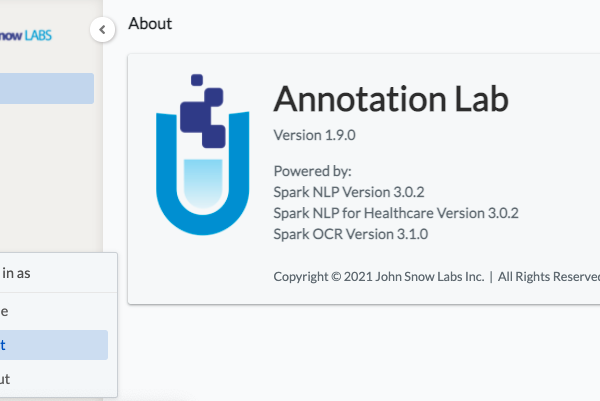600x401 pixels.
Task: Click the "Version 1.9.0" text
Action: coord(314,135)
